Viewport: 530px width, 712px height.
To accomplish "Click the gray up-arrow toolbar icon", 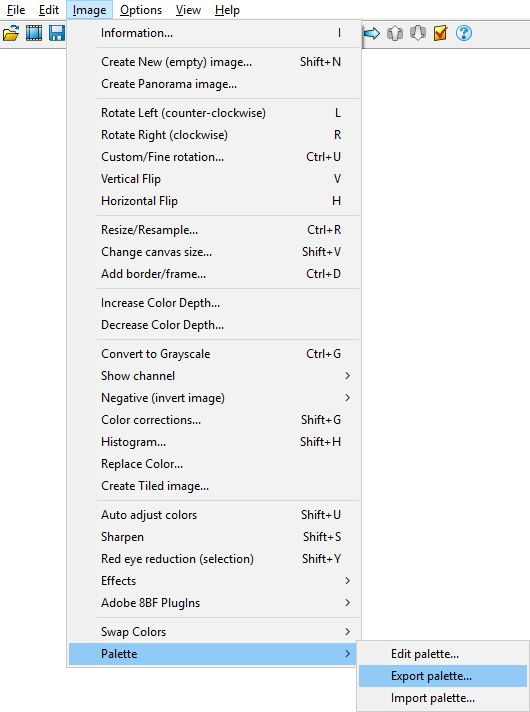I will tap(395, 33).
